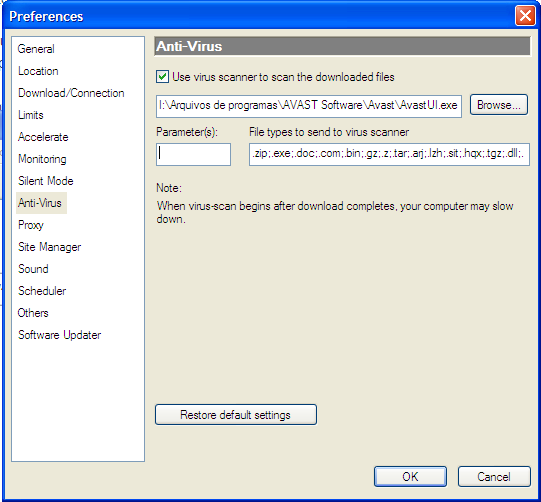Image resolution: width=541 pixels, height=502 pixels.
Task: Confirm preferences with OK
Action: pos(410,477)
